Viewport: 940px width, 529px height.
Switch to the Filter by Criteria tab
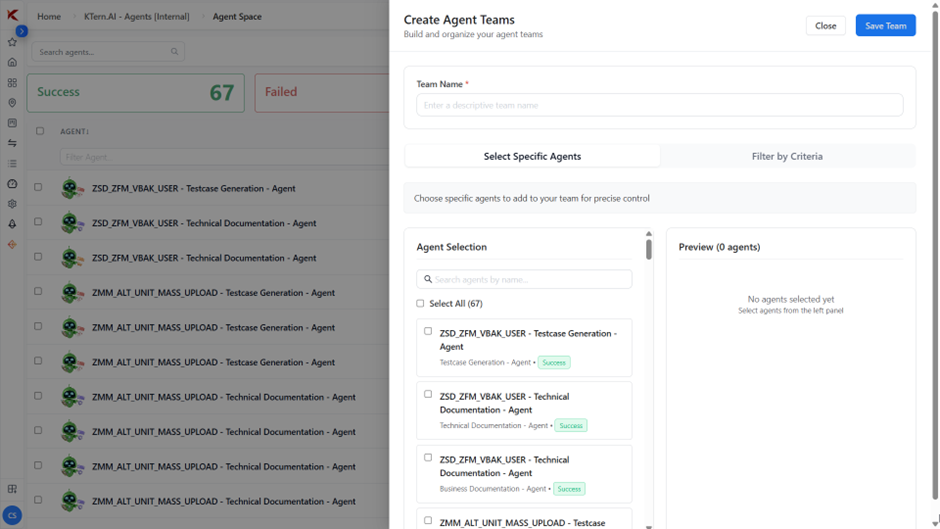click(x=787, y=156)
